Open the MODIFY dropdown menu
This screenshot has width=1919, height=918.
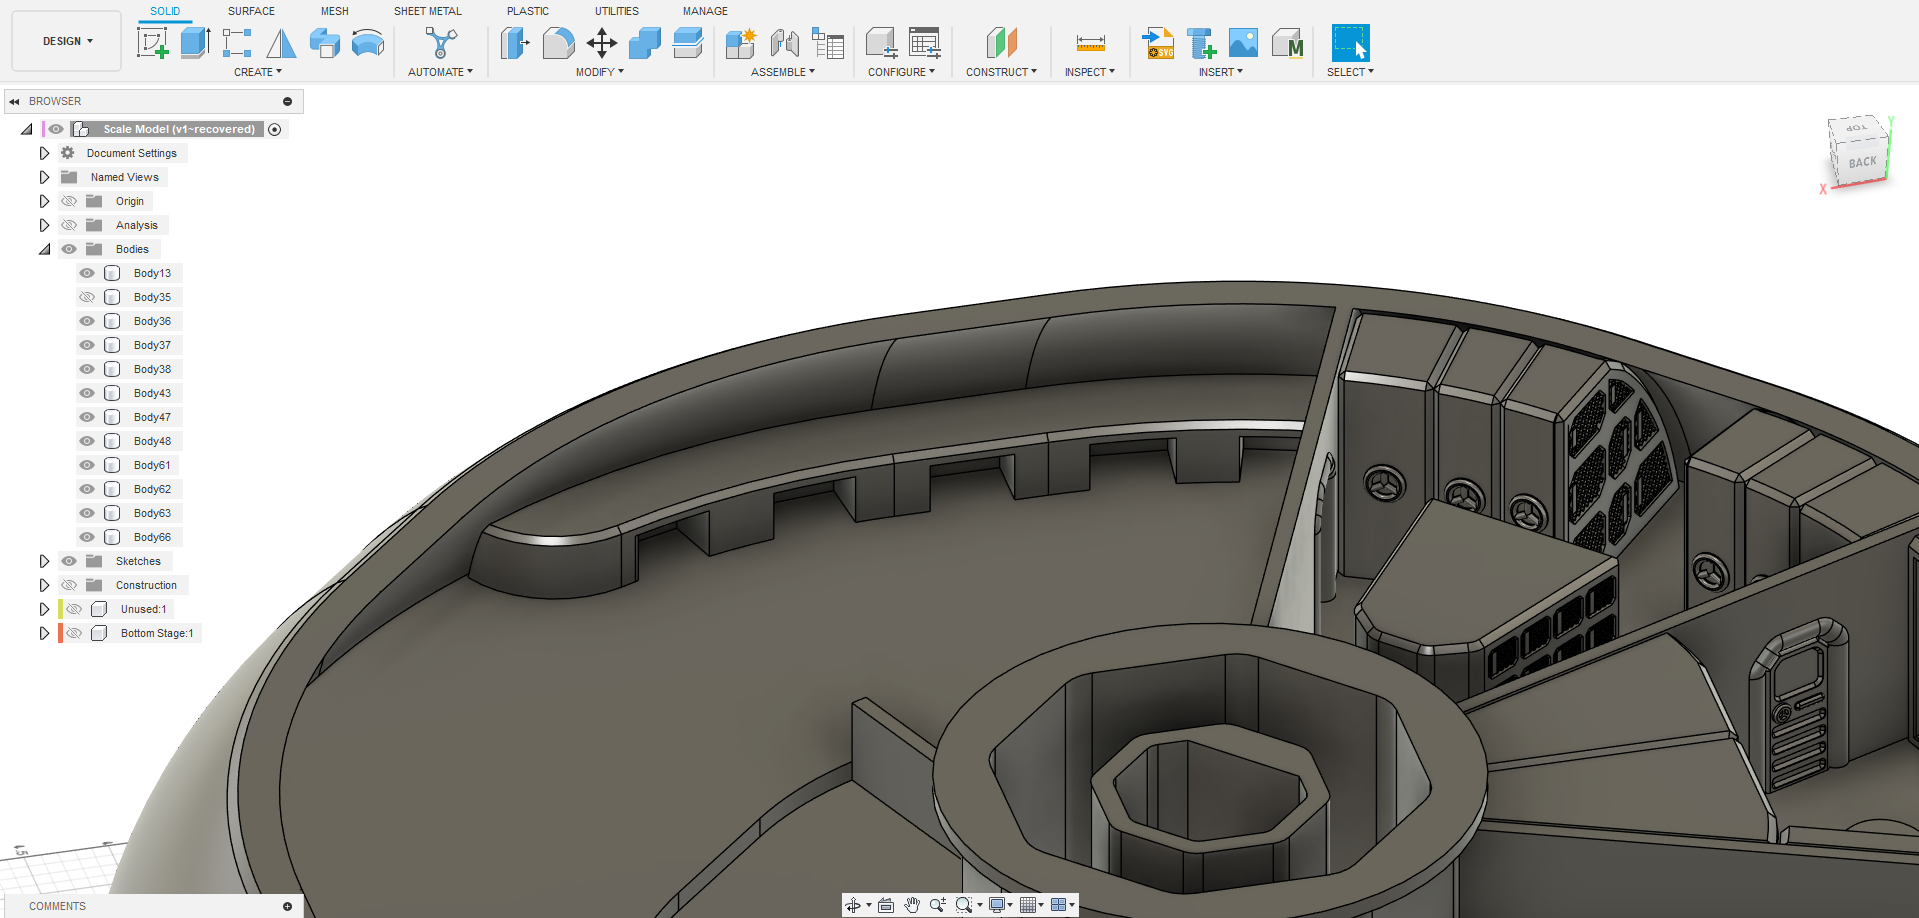click(600, 72)
